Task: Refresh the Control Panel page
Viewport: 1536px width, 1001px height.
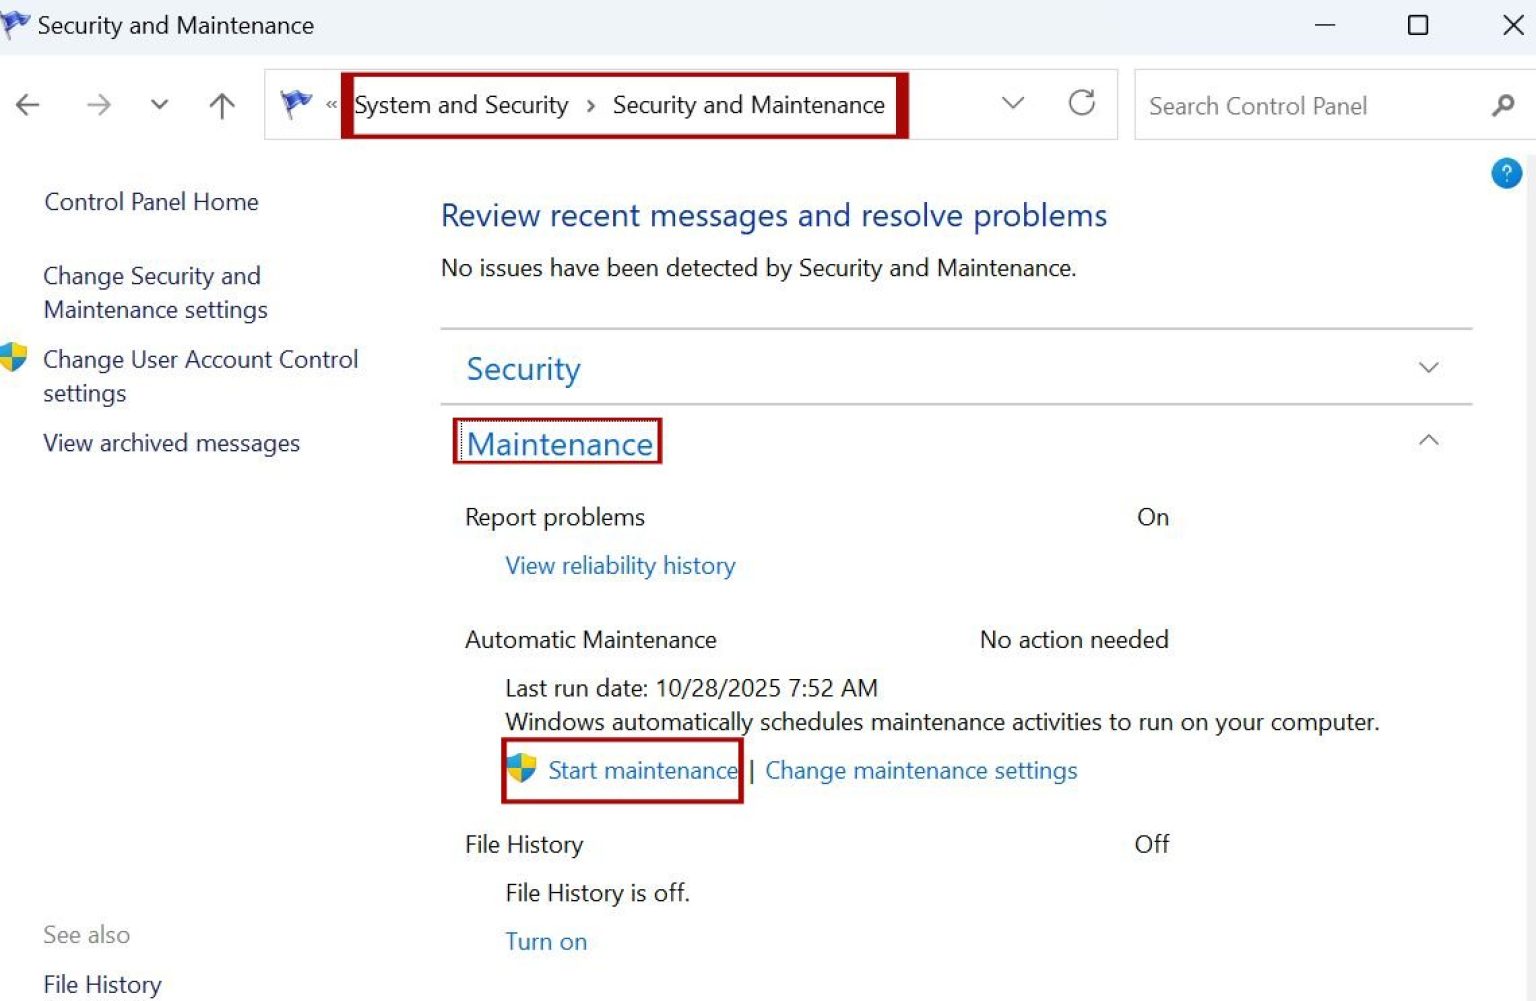Action: [1082, 103]
